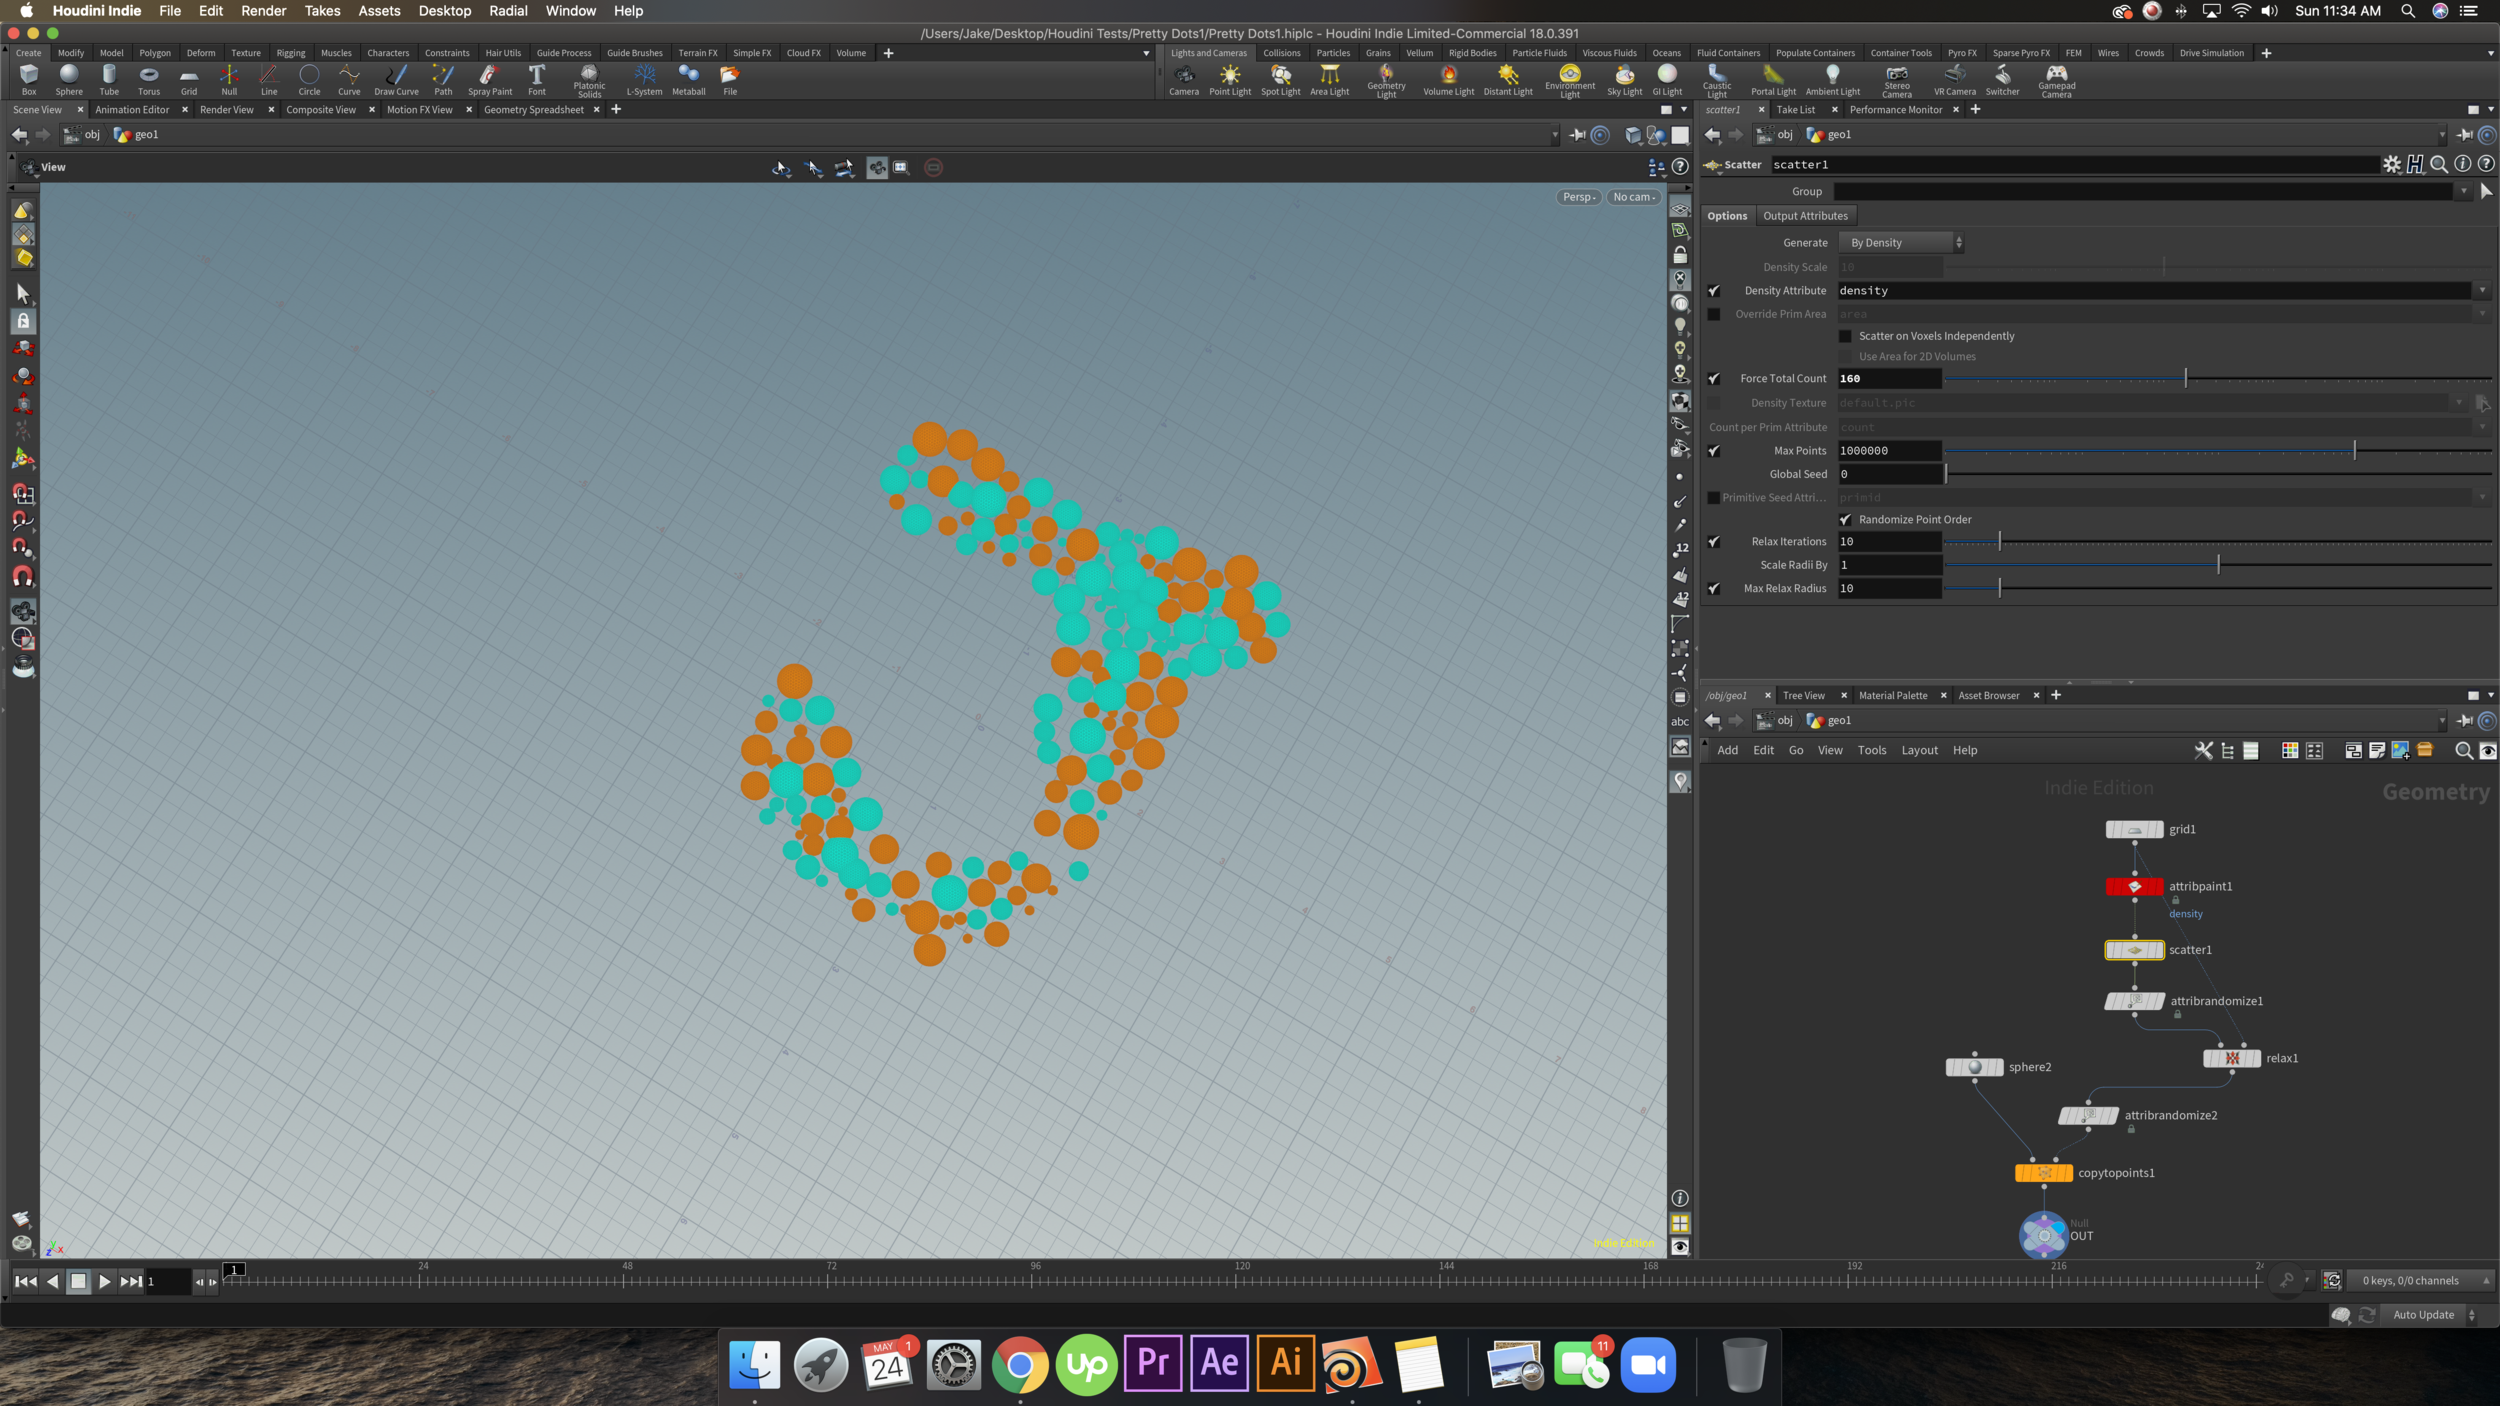This screenshot has height=1406, width=2500.
Task: Select the copypoints1 node
Action: pyautogui.click(x=2043, y=1173)
